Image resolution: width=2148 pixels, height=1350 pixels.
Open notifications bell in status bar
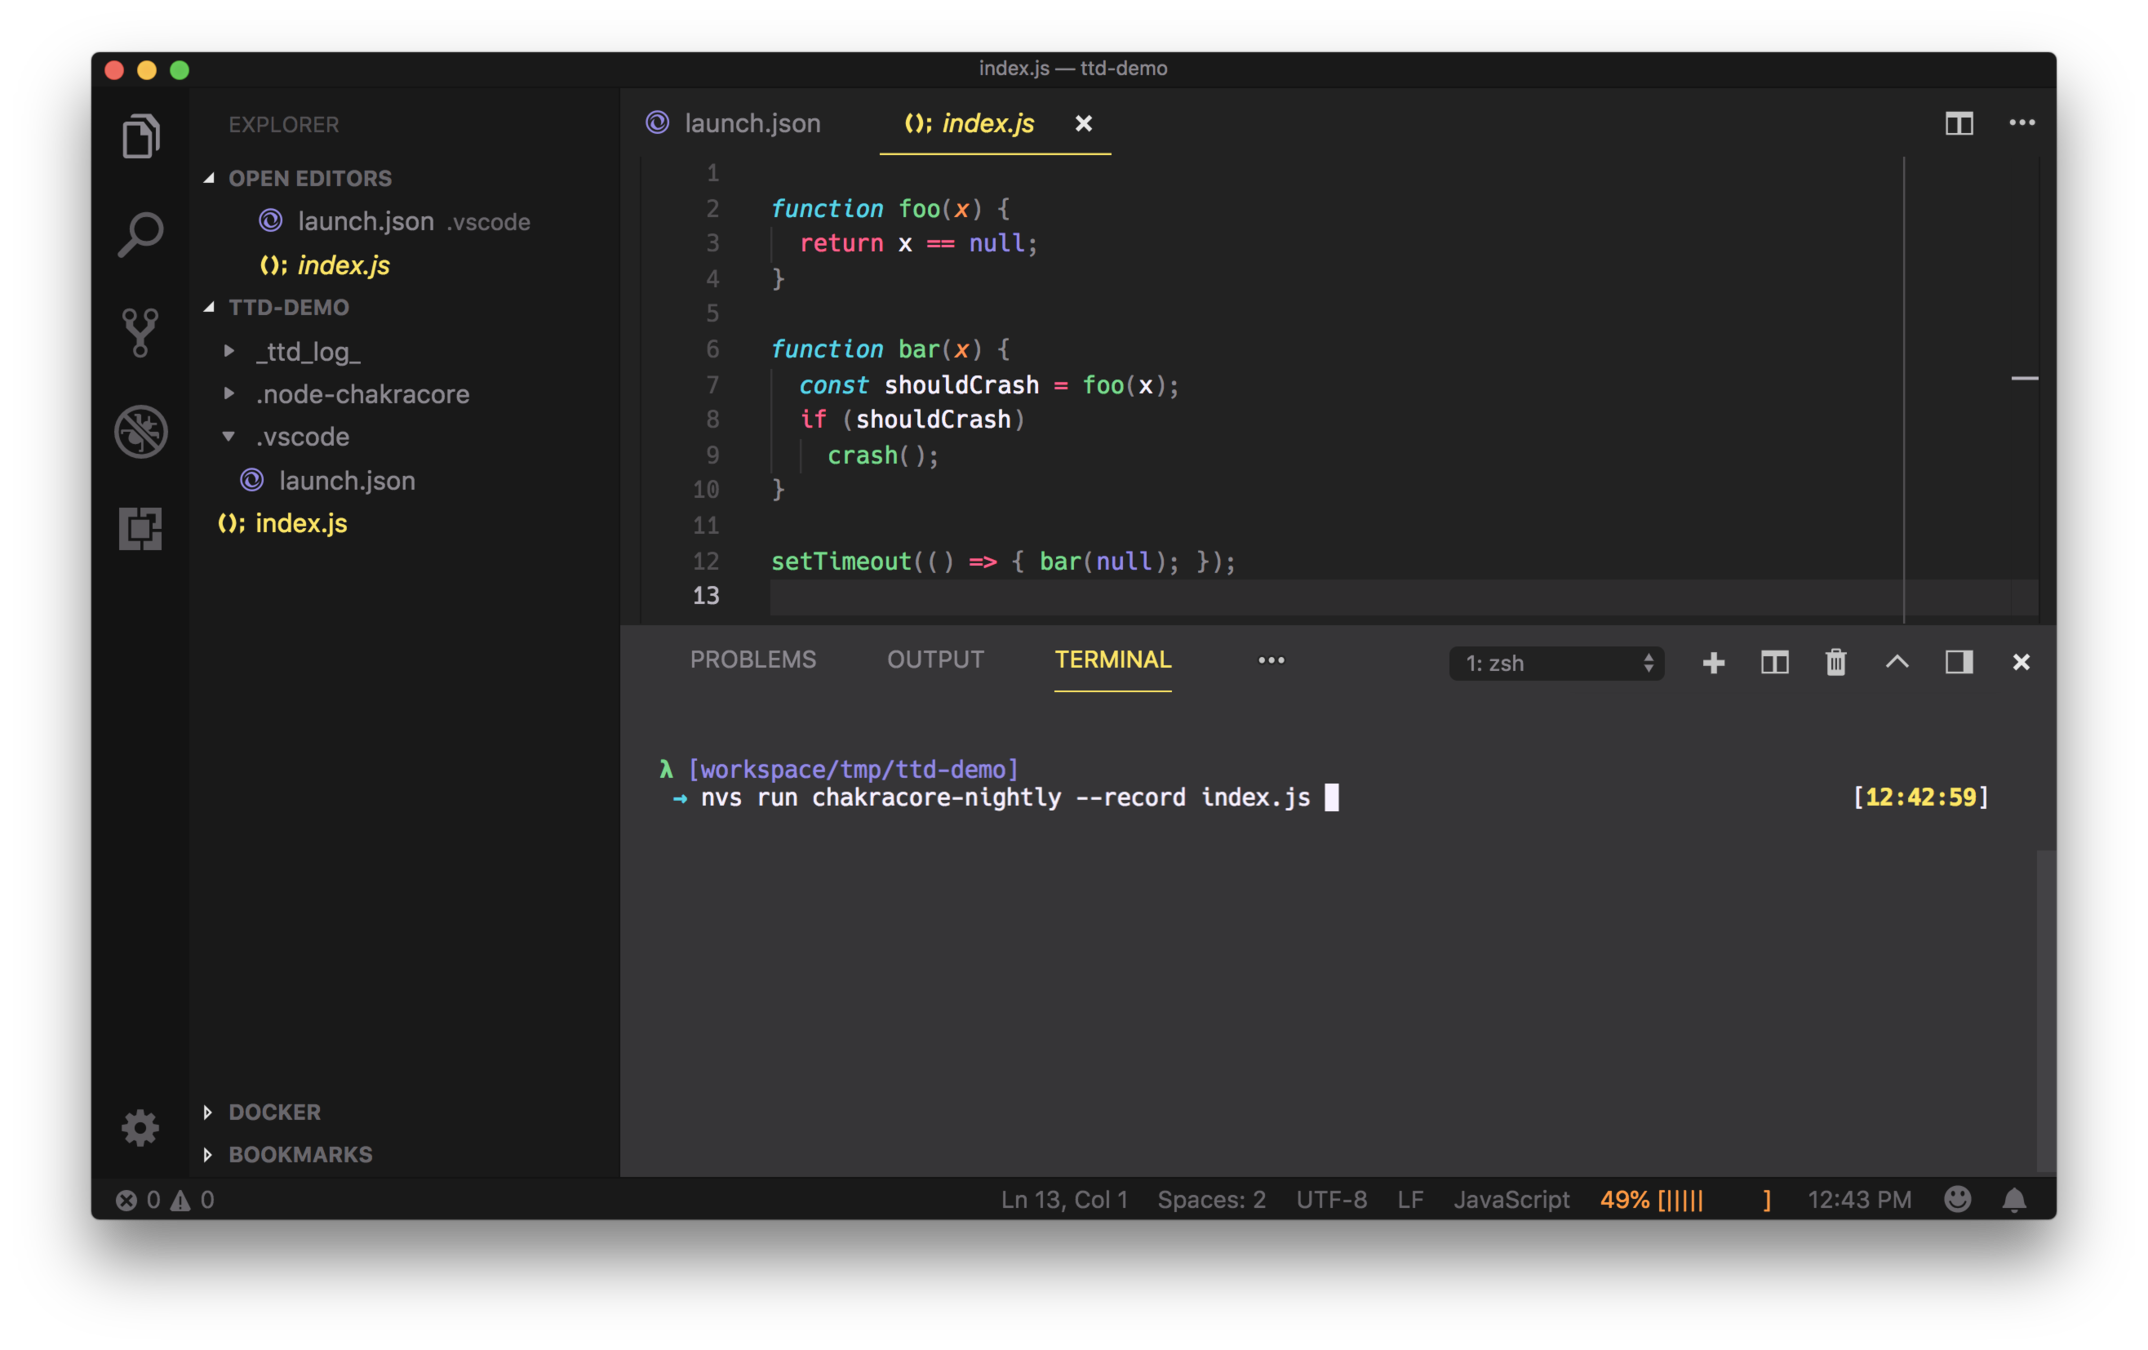click(2014, 1199)
